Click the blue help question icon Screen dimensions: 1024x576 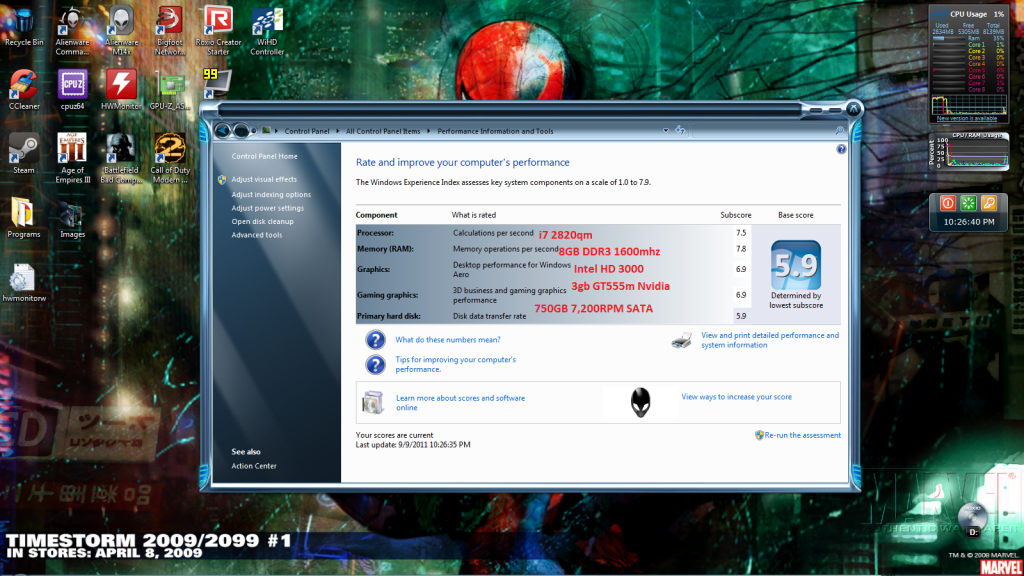pyautogui.click(x=841, y=150)
